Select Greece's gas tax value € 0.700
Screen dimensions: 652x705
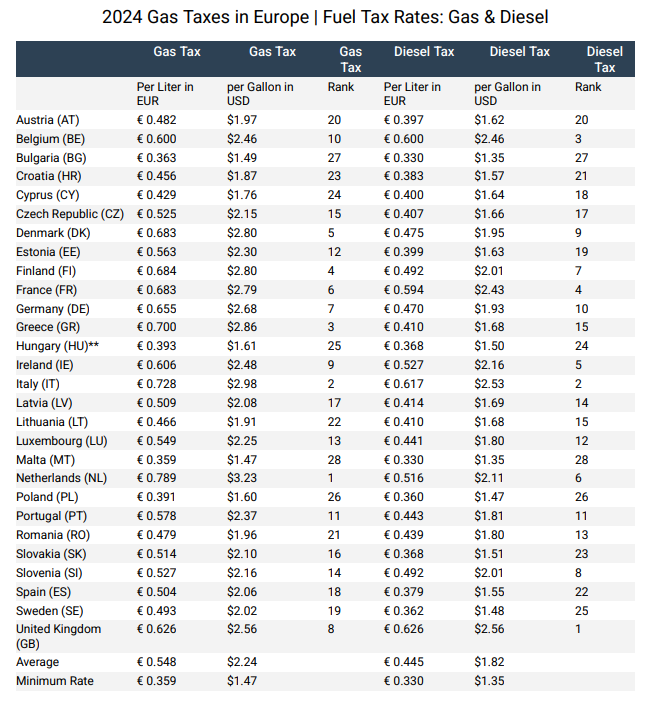[157, 327]
